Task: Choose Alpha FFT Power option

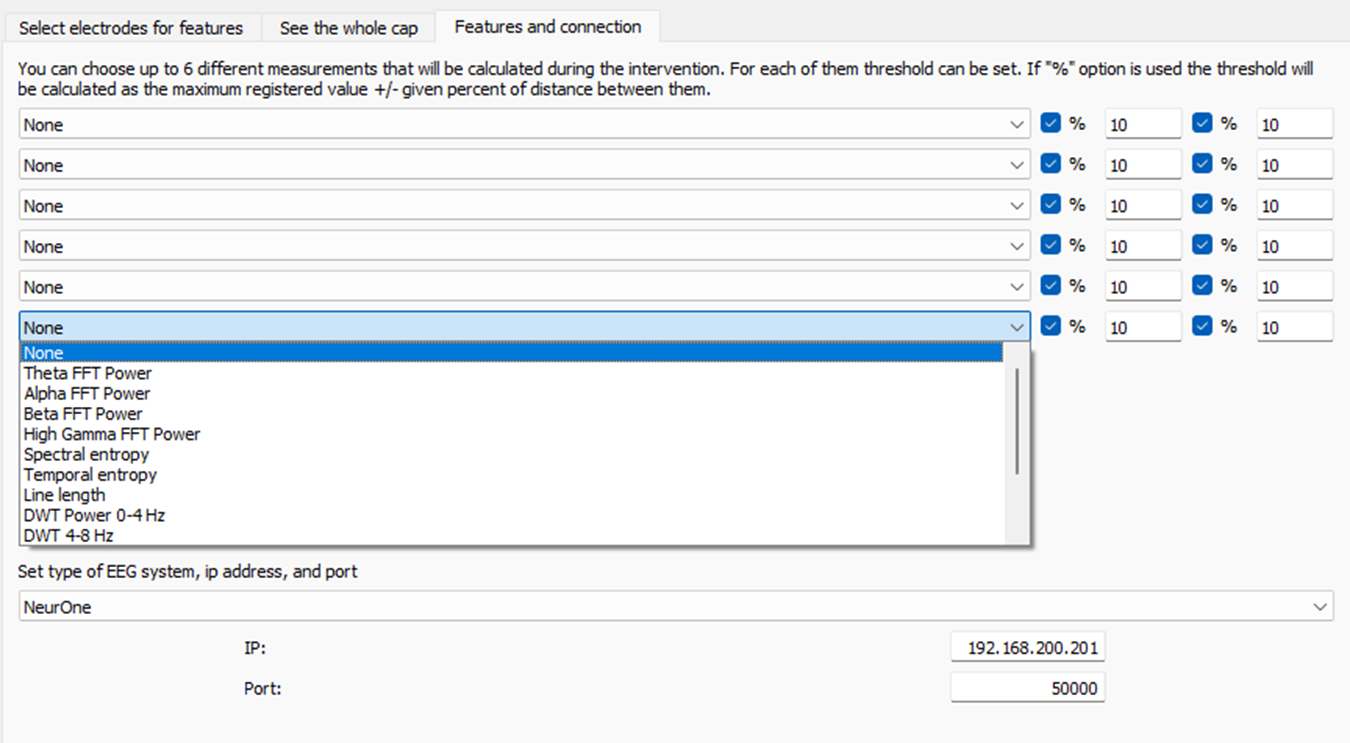Action: [87, 393]
